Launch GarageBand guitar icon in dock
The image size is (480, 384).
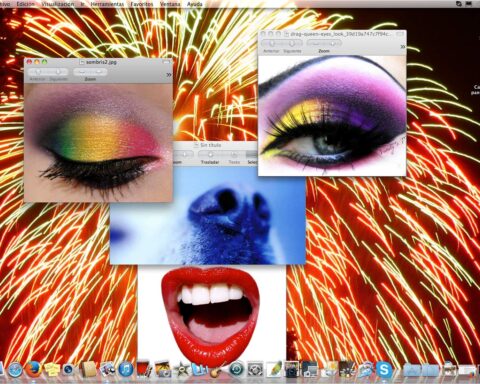(217, 370)
